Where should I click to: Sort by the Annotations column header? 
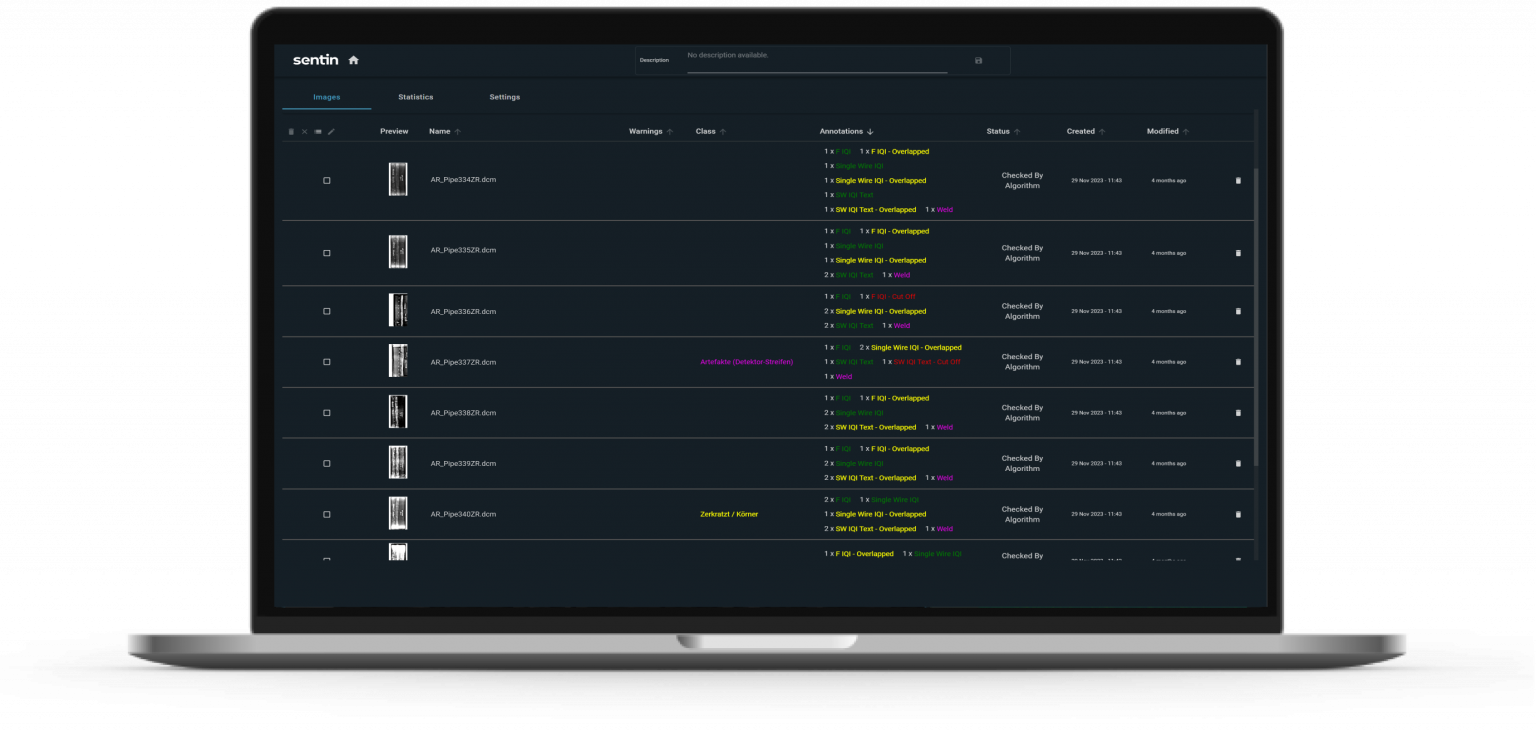click(x=841, y=131)
